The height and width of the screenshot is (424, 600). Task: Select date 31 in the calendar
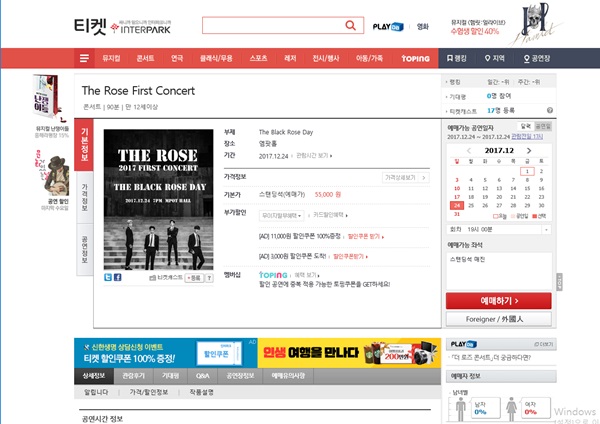pyautogui.click(x=457, y=214)
